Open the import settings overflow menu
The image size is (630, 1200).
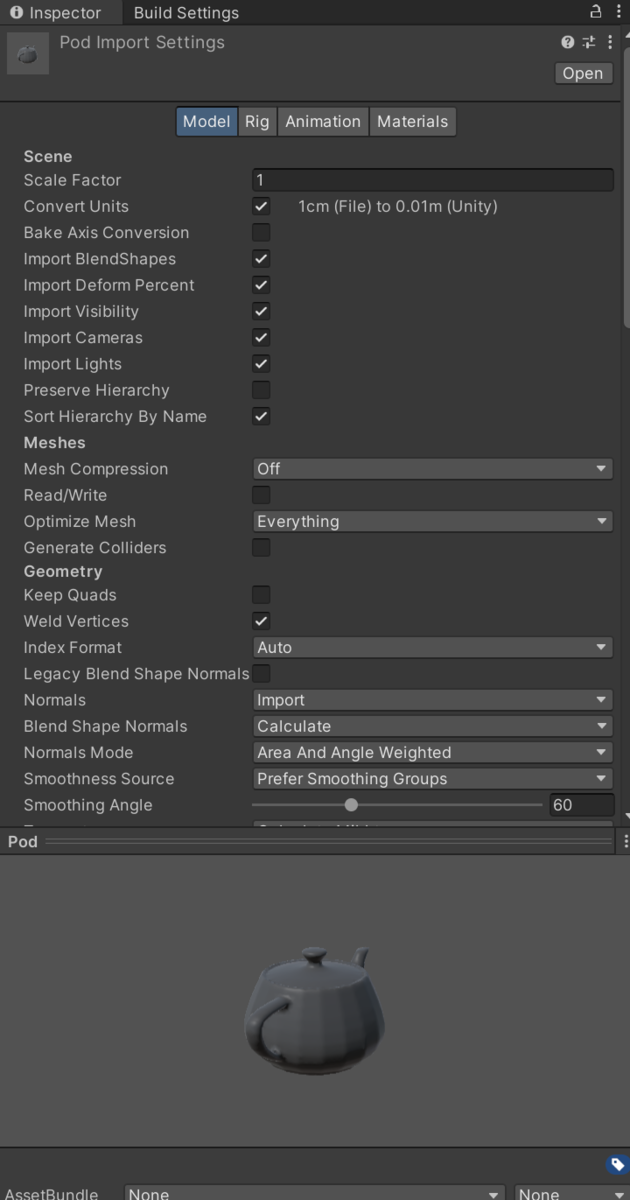pos(610,42)
